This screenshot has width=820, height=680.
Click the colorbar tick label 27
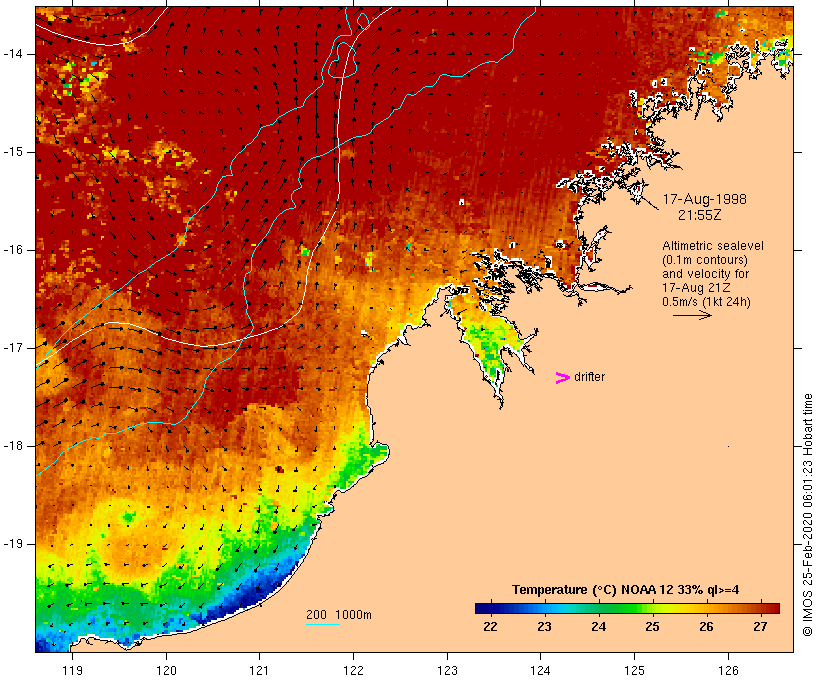pos(760,627)
